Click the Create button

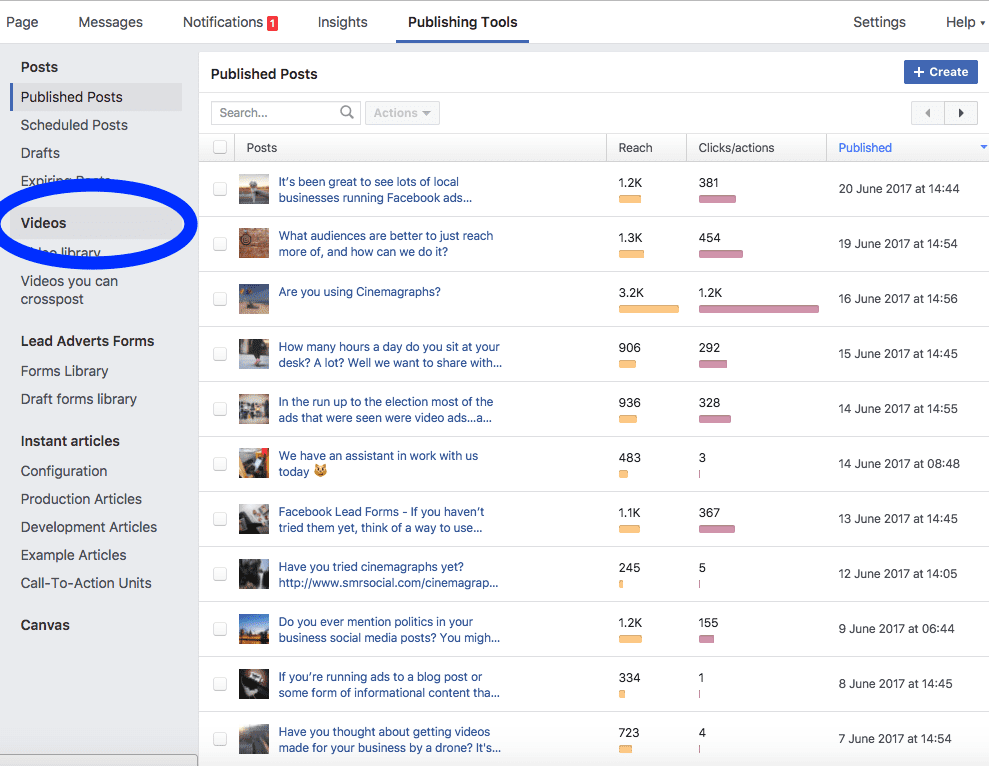[x=940, y=72]
